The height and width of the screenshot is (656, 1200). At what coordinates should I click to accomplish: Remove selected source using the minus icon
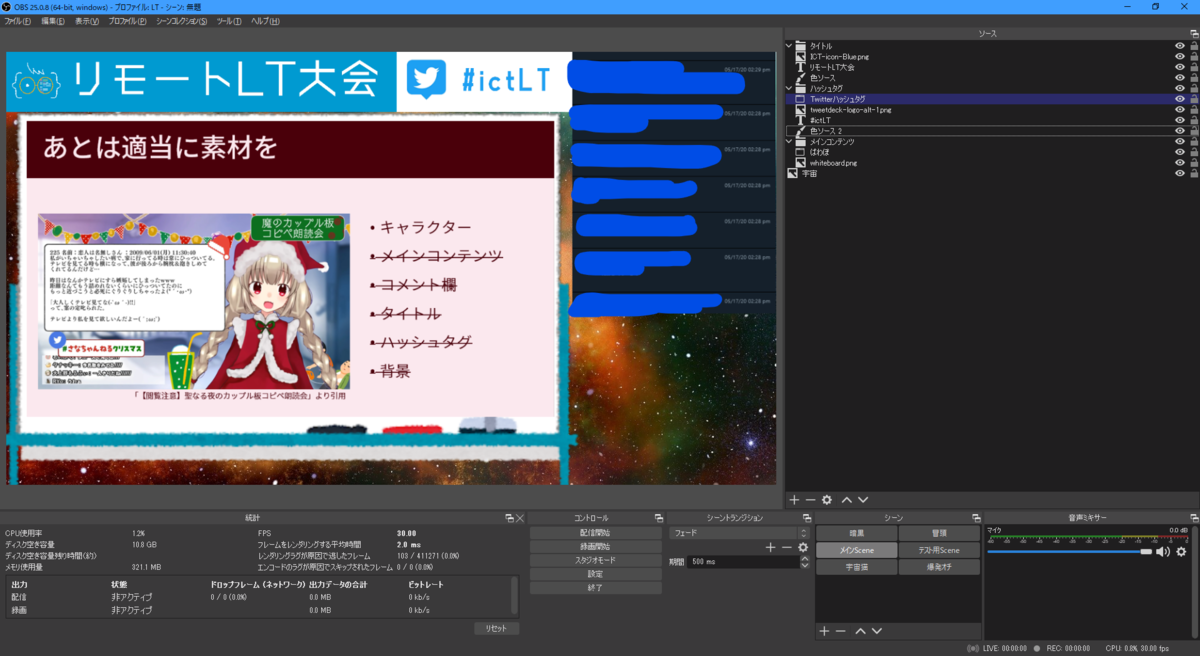(x=809, y=499)
